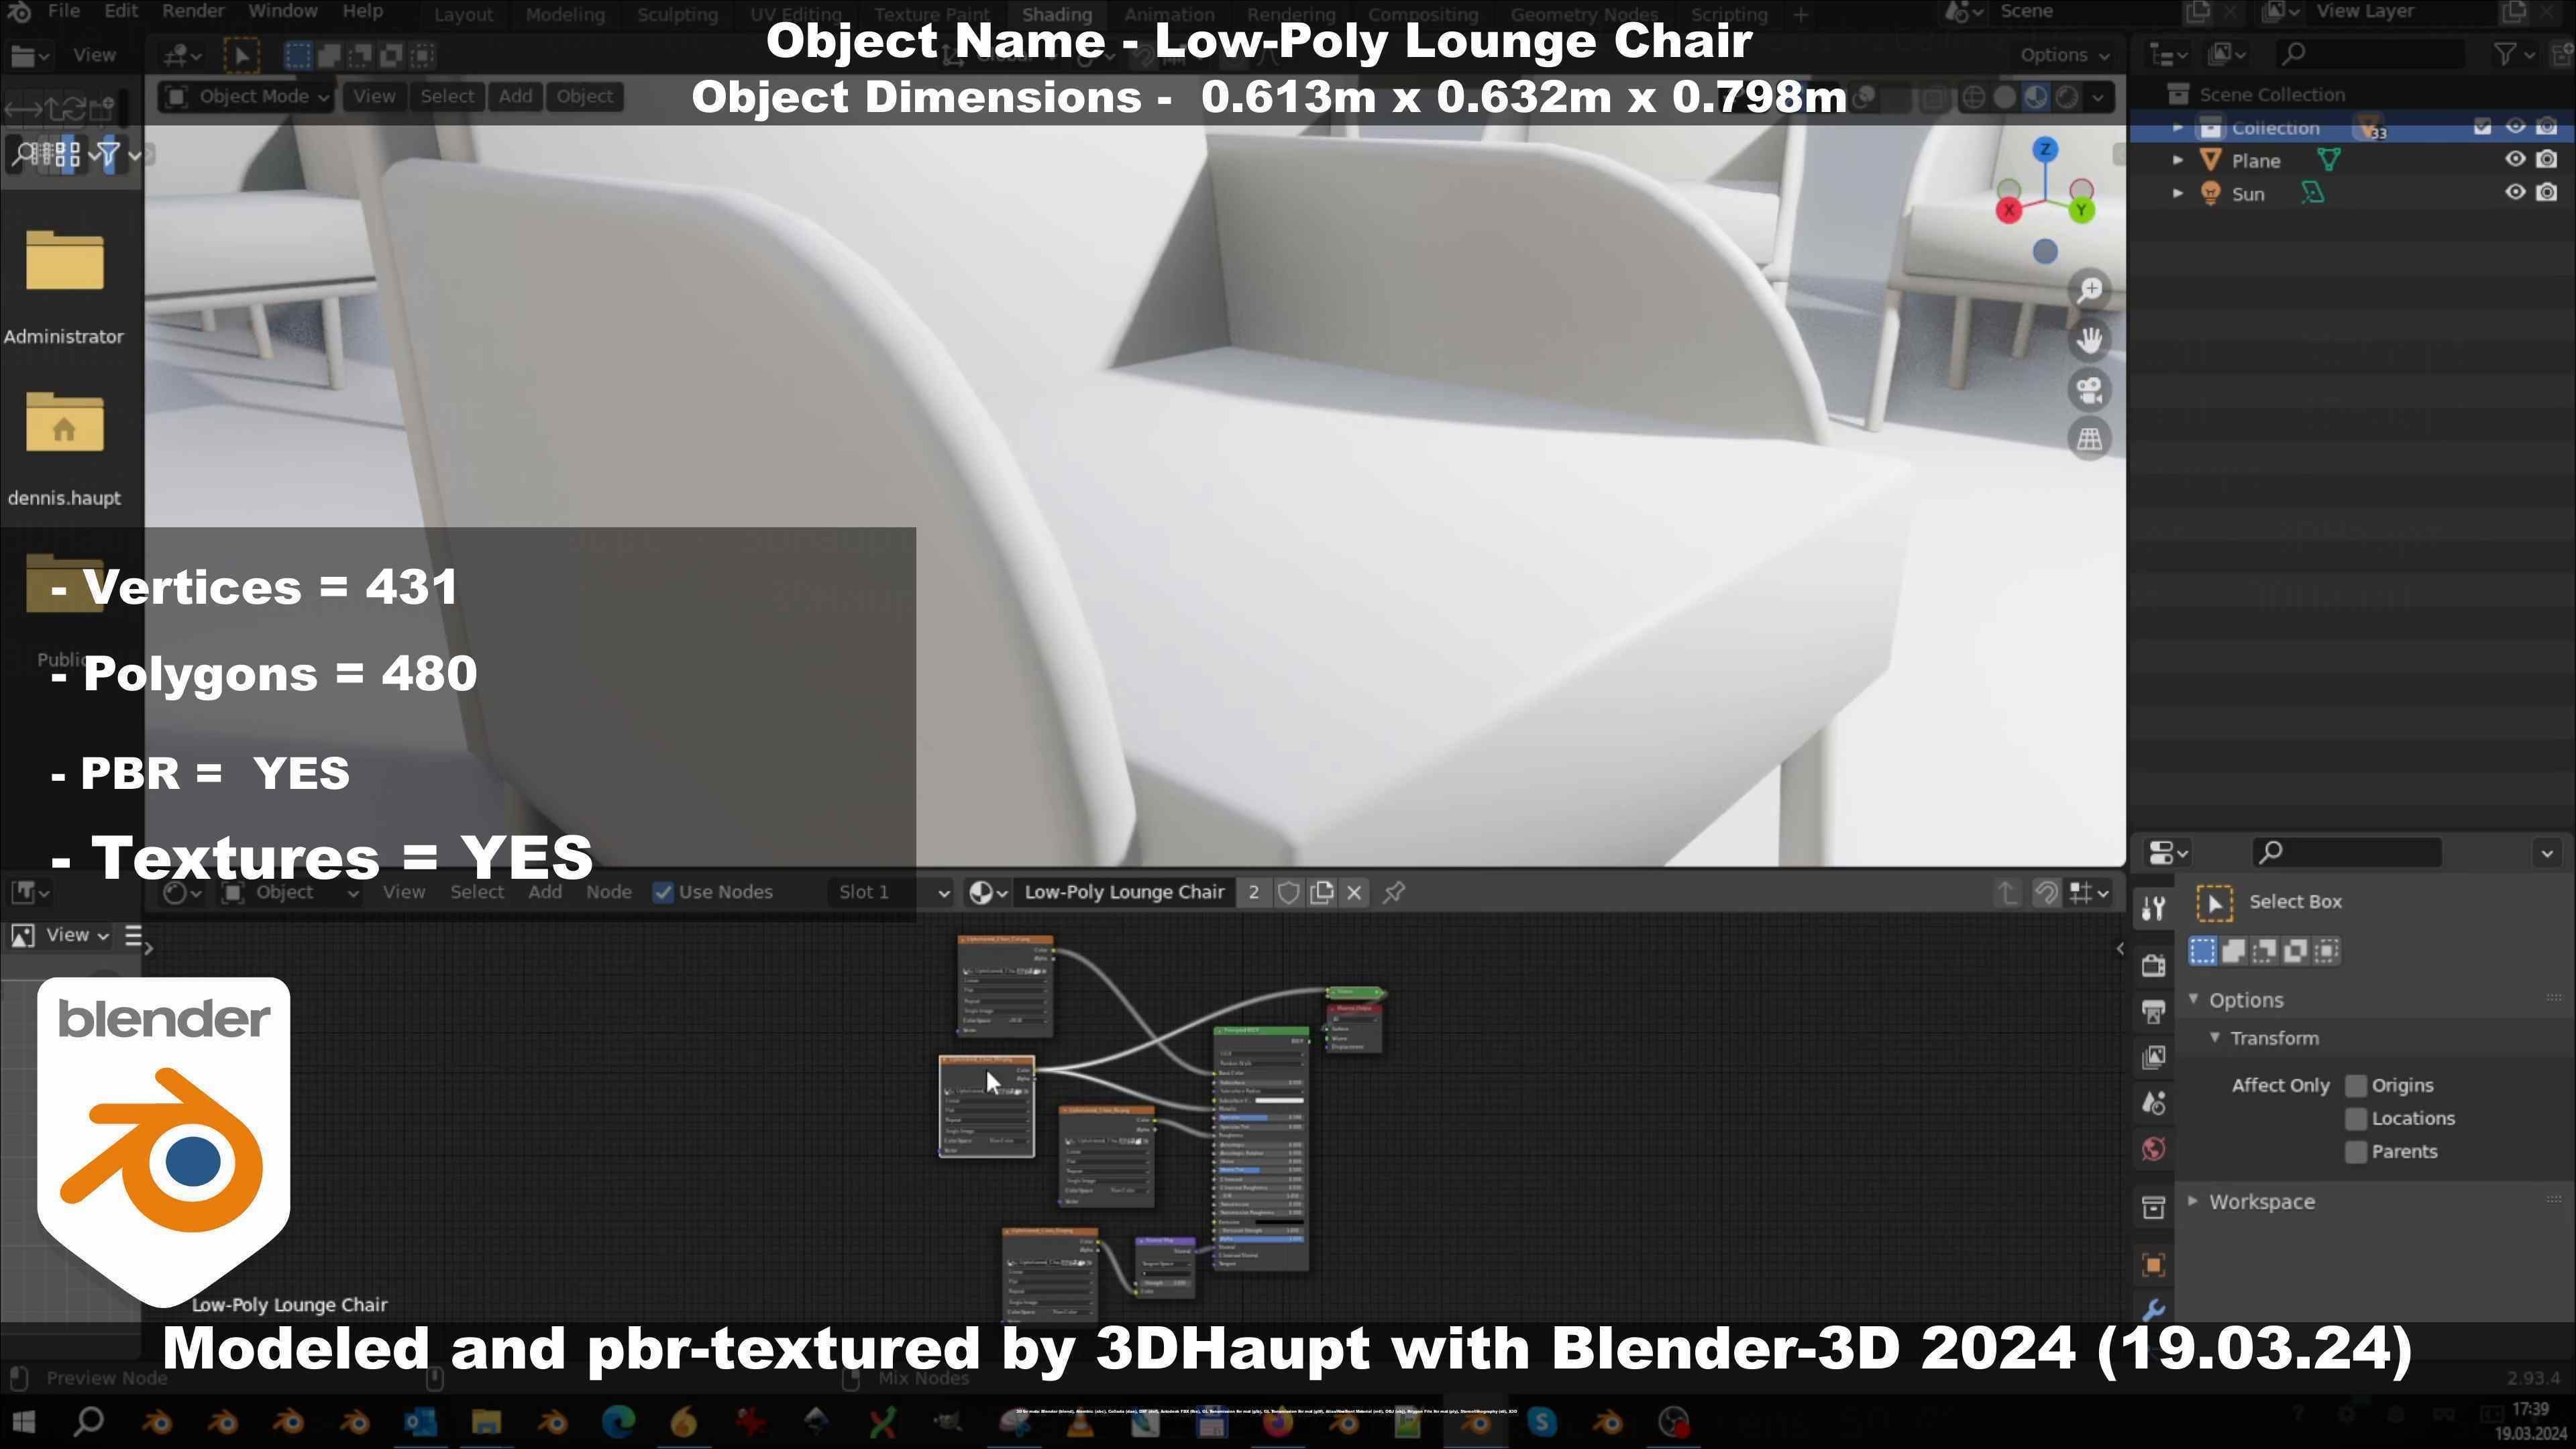
Task: Open the Object properties tab
Action: [x=2153, y=1265]
